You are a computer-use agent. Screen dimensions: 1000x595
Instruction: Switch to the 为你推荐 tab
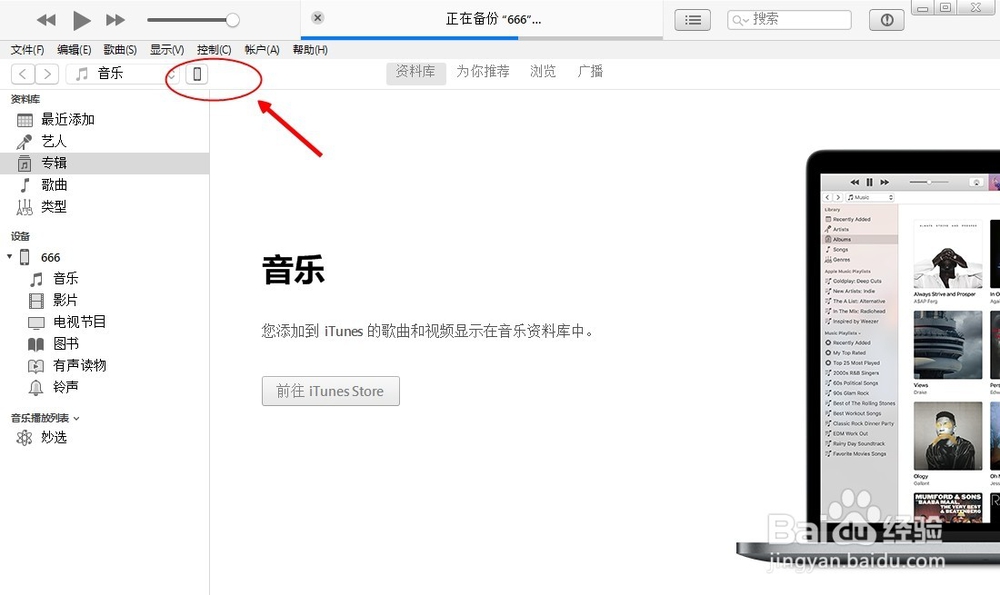pos(483,71)
